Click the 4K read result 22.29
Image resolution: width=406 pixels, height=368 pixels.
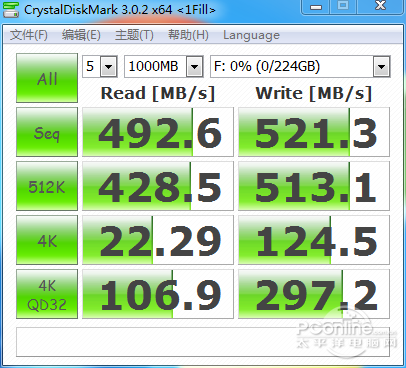(x=158, y=240)
